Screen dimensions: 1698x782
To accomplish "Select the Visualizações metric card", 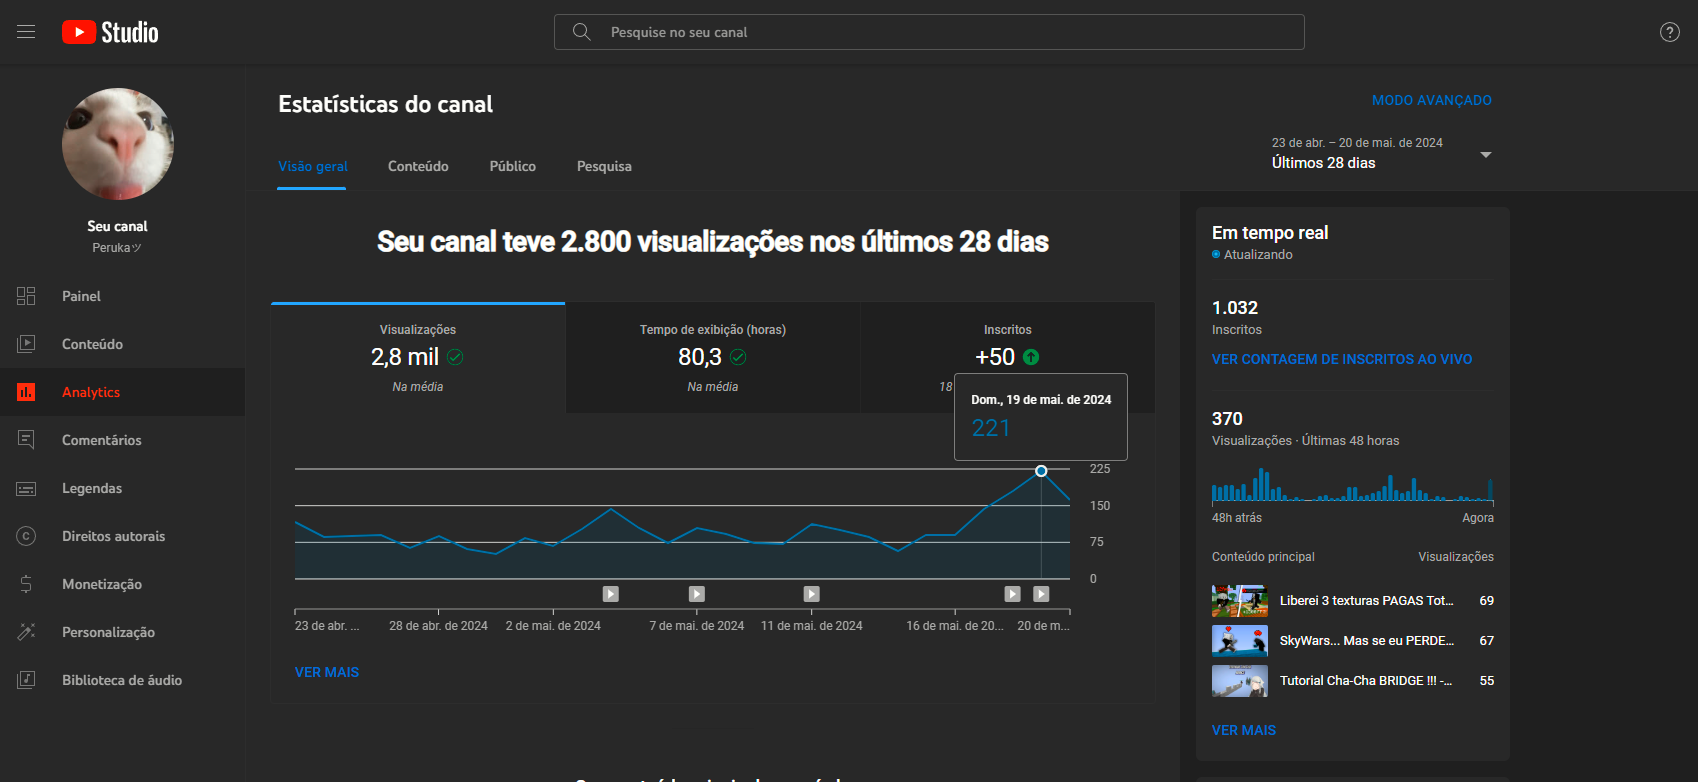I will click(x=418, y=357).
